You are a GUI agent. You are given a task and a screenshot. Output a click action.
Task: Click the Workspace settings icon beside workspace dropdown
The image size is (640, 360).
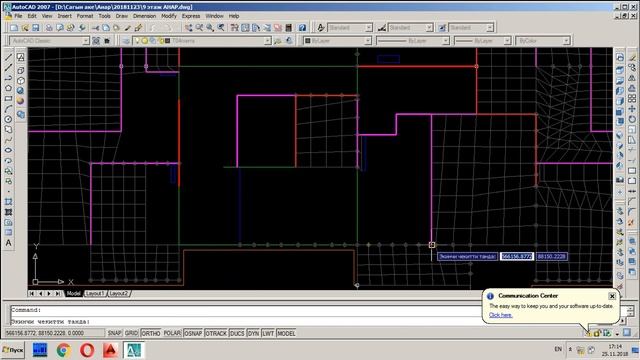(96, 41)
